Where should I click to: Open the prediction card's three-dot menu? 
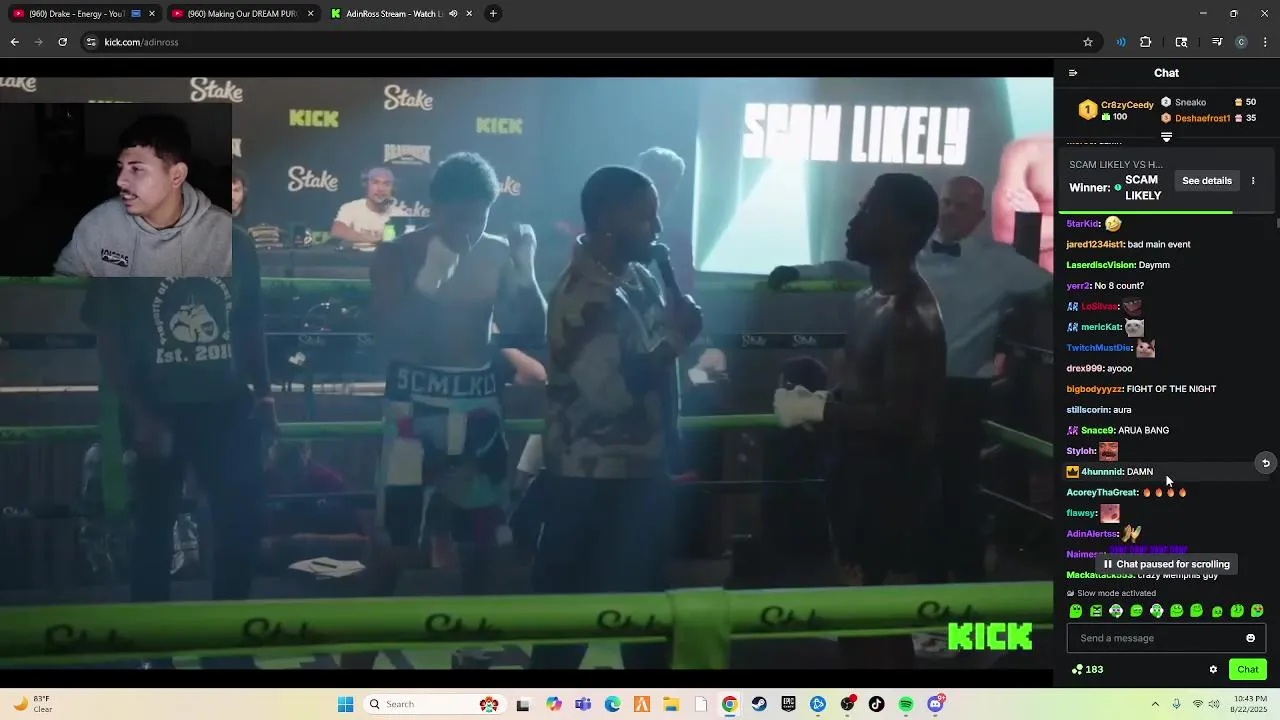click(x=1253, y=181)
